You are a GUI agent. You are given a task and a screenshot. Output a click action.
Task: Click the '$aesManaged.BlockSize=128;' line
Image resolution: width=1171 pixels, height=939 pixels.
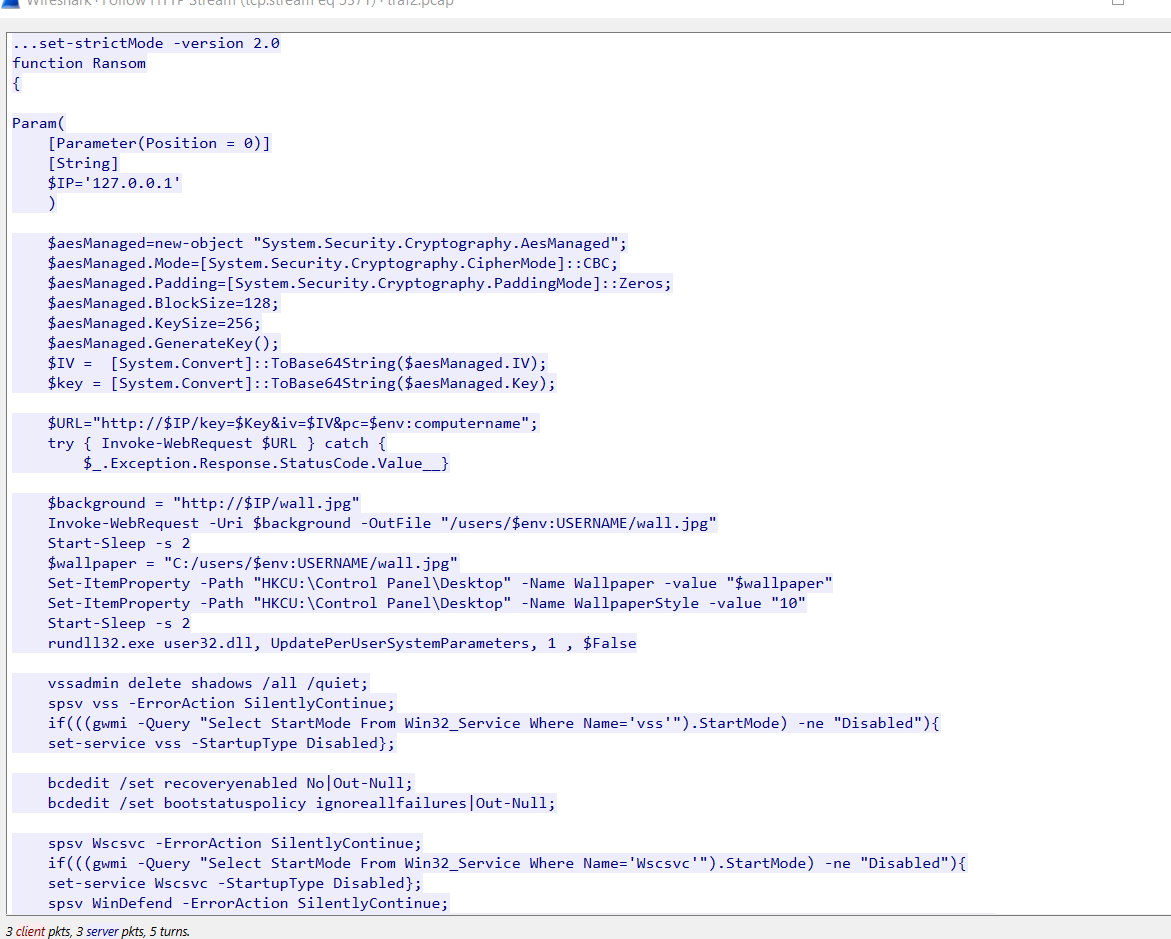(163, 303)
